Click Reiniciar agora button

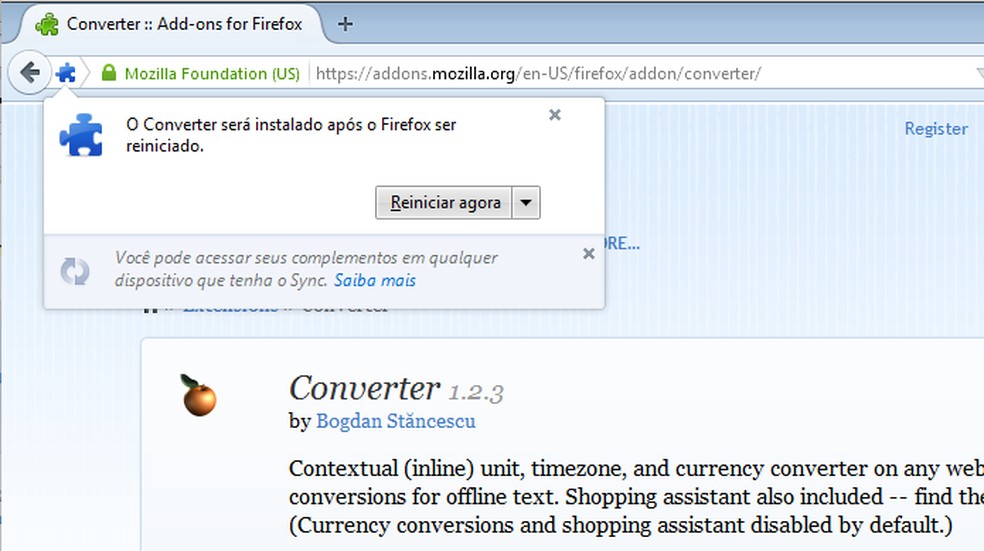(x=444, y=203)
